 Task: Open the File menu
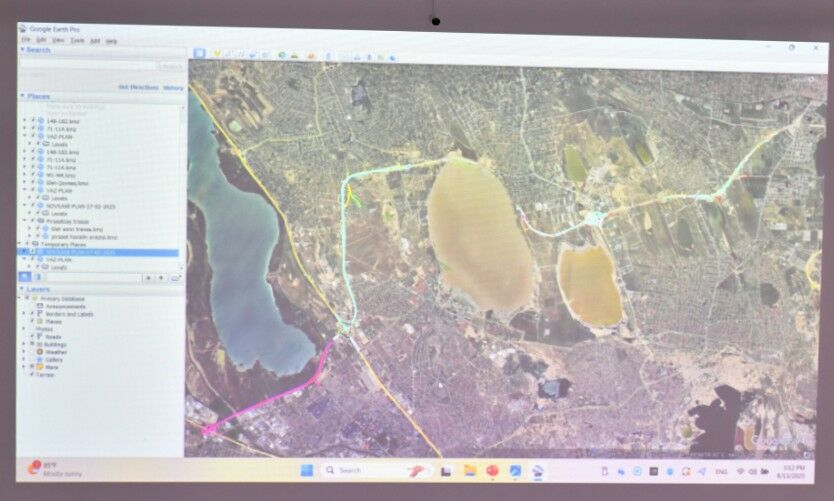pos(26,40)
